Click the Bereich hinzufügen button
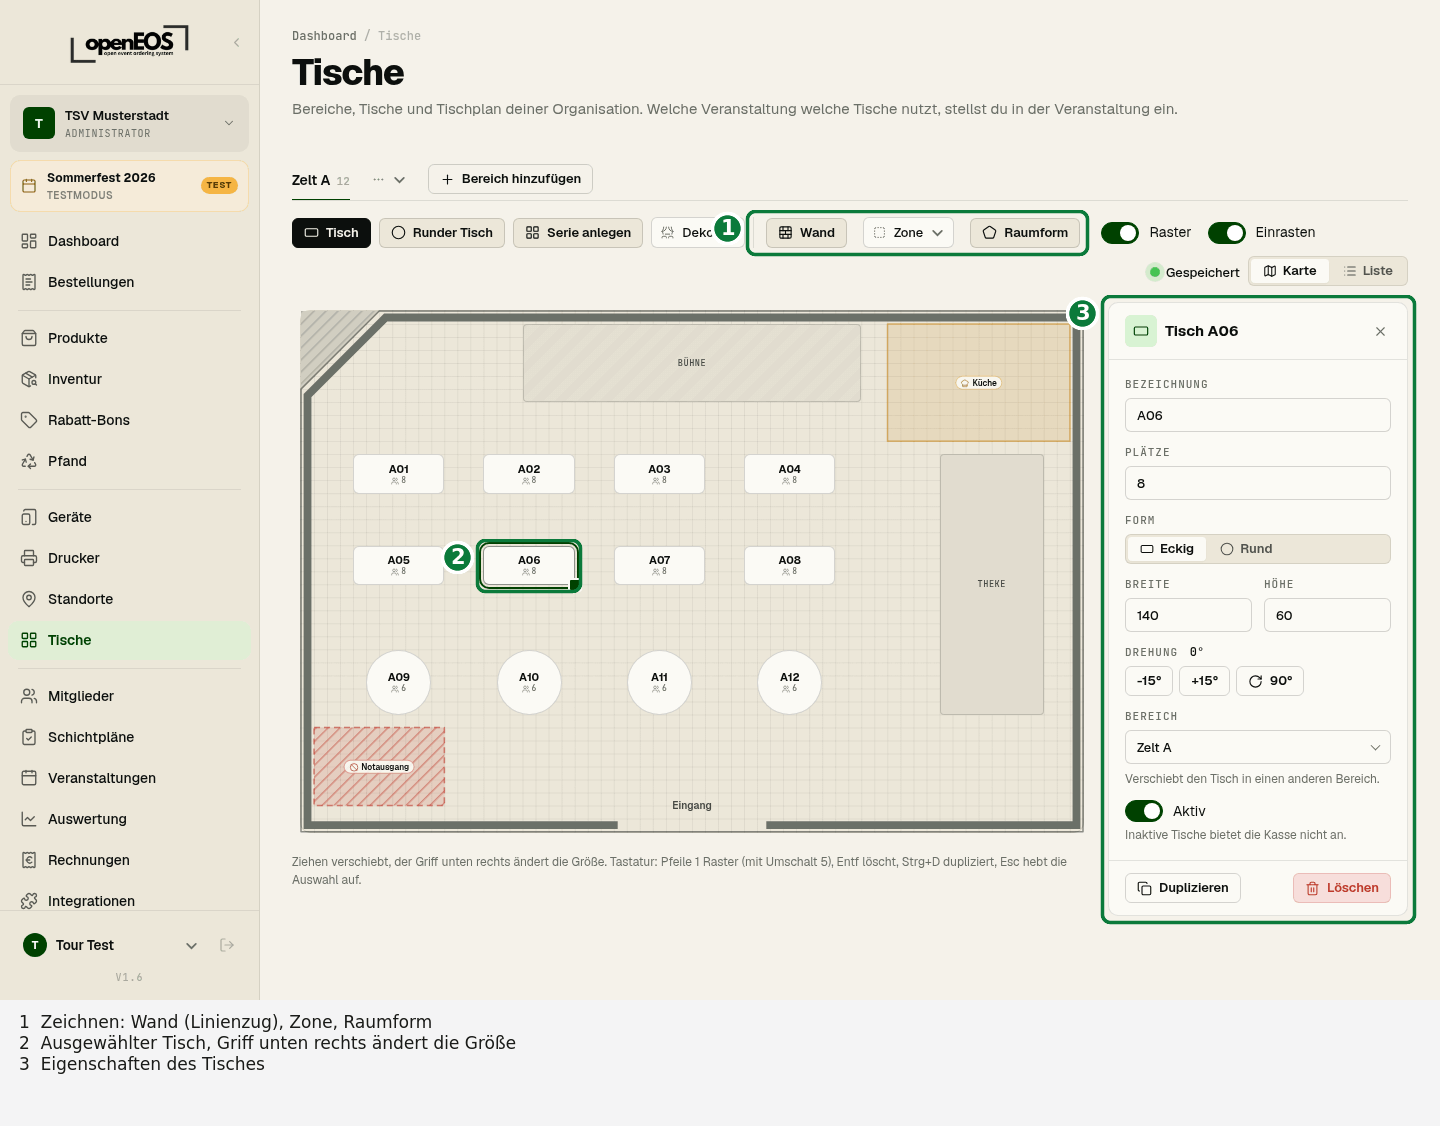The height and width of the screenshot is (1126, 1440). tap(510, 179)
